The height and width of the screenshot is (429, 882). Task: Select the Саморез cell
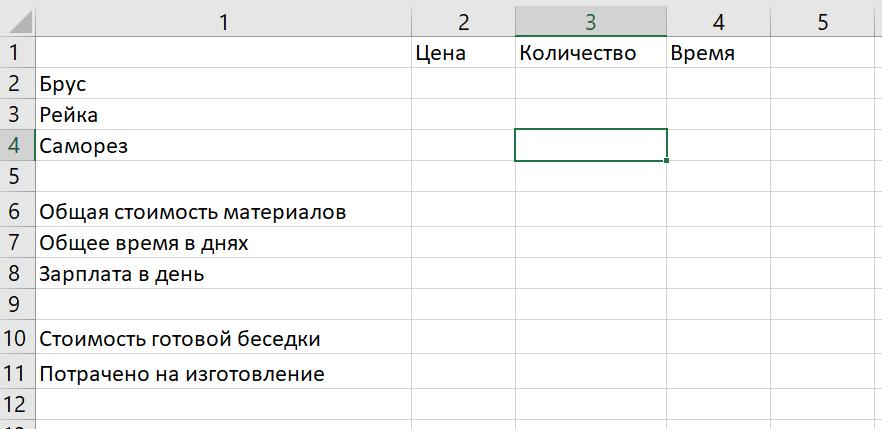(223, 146)
